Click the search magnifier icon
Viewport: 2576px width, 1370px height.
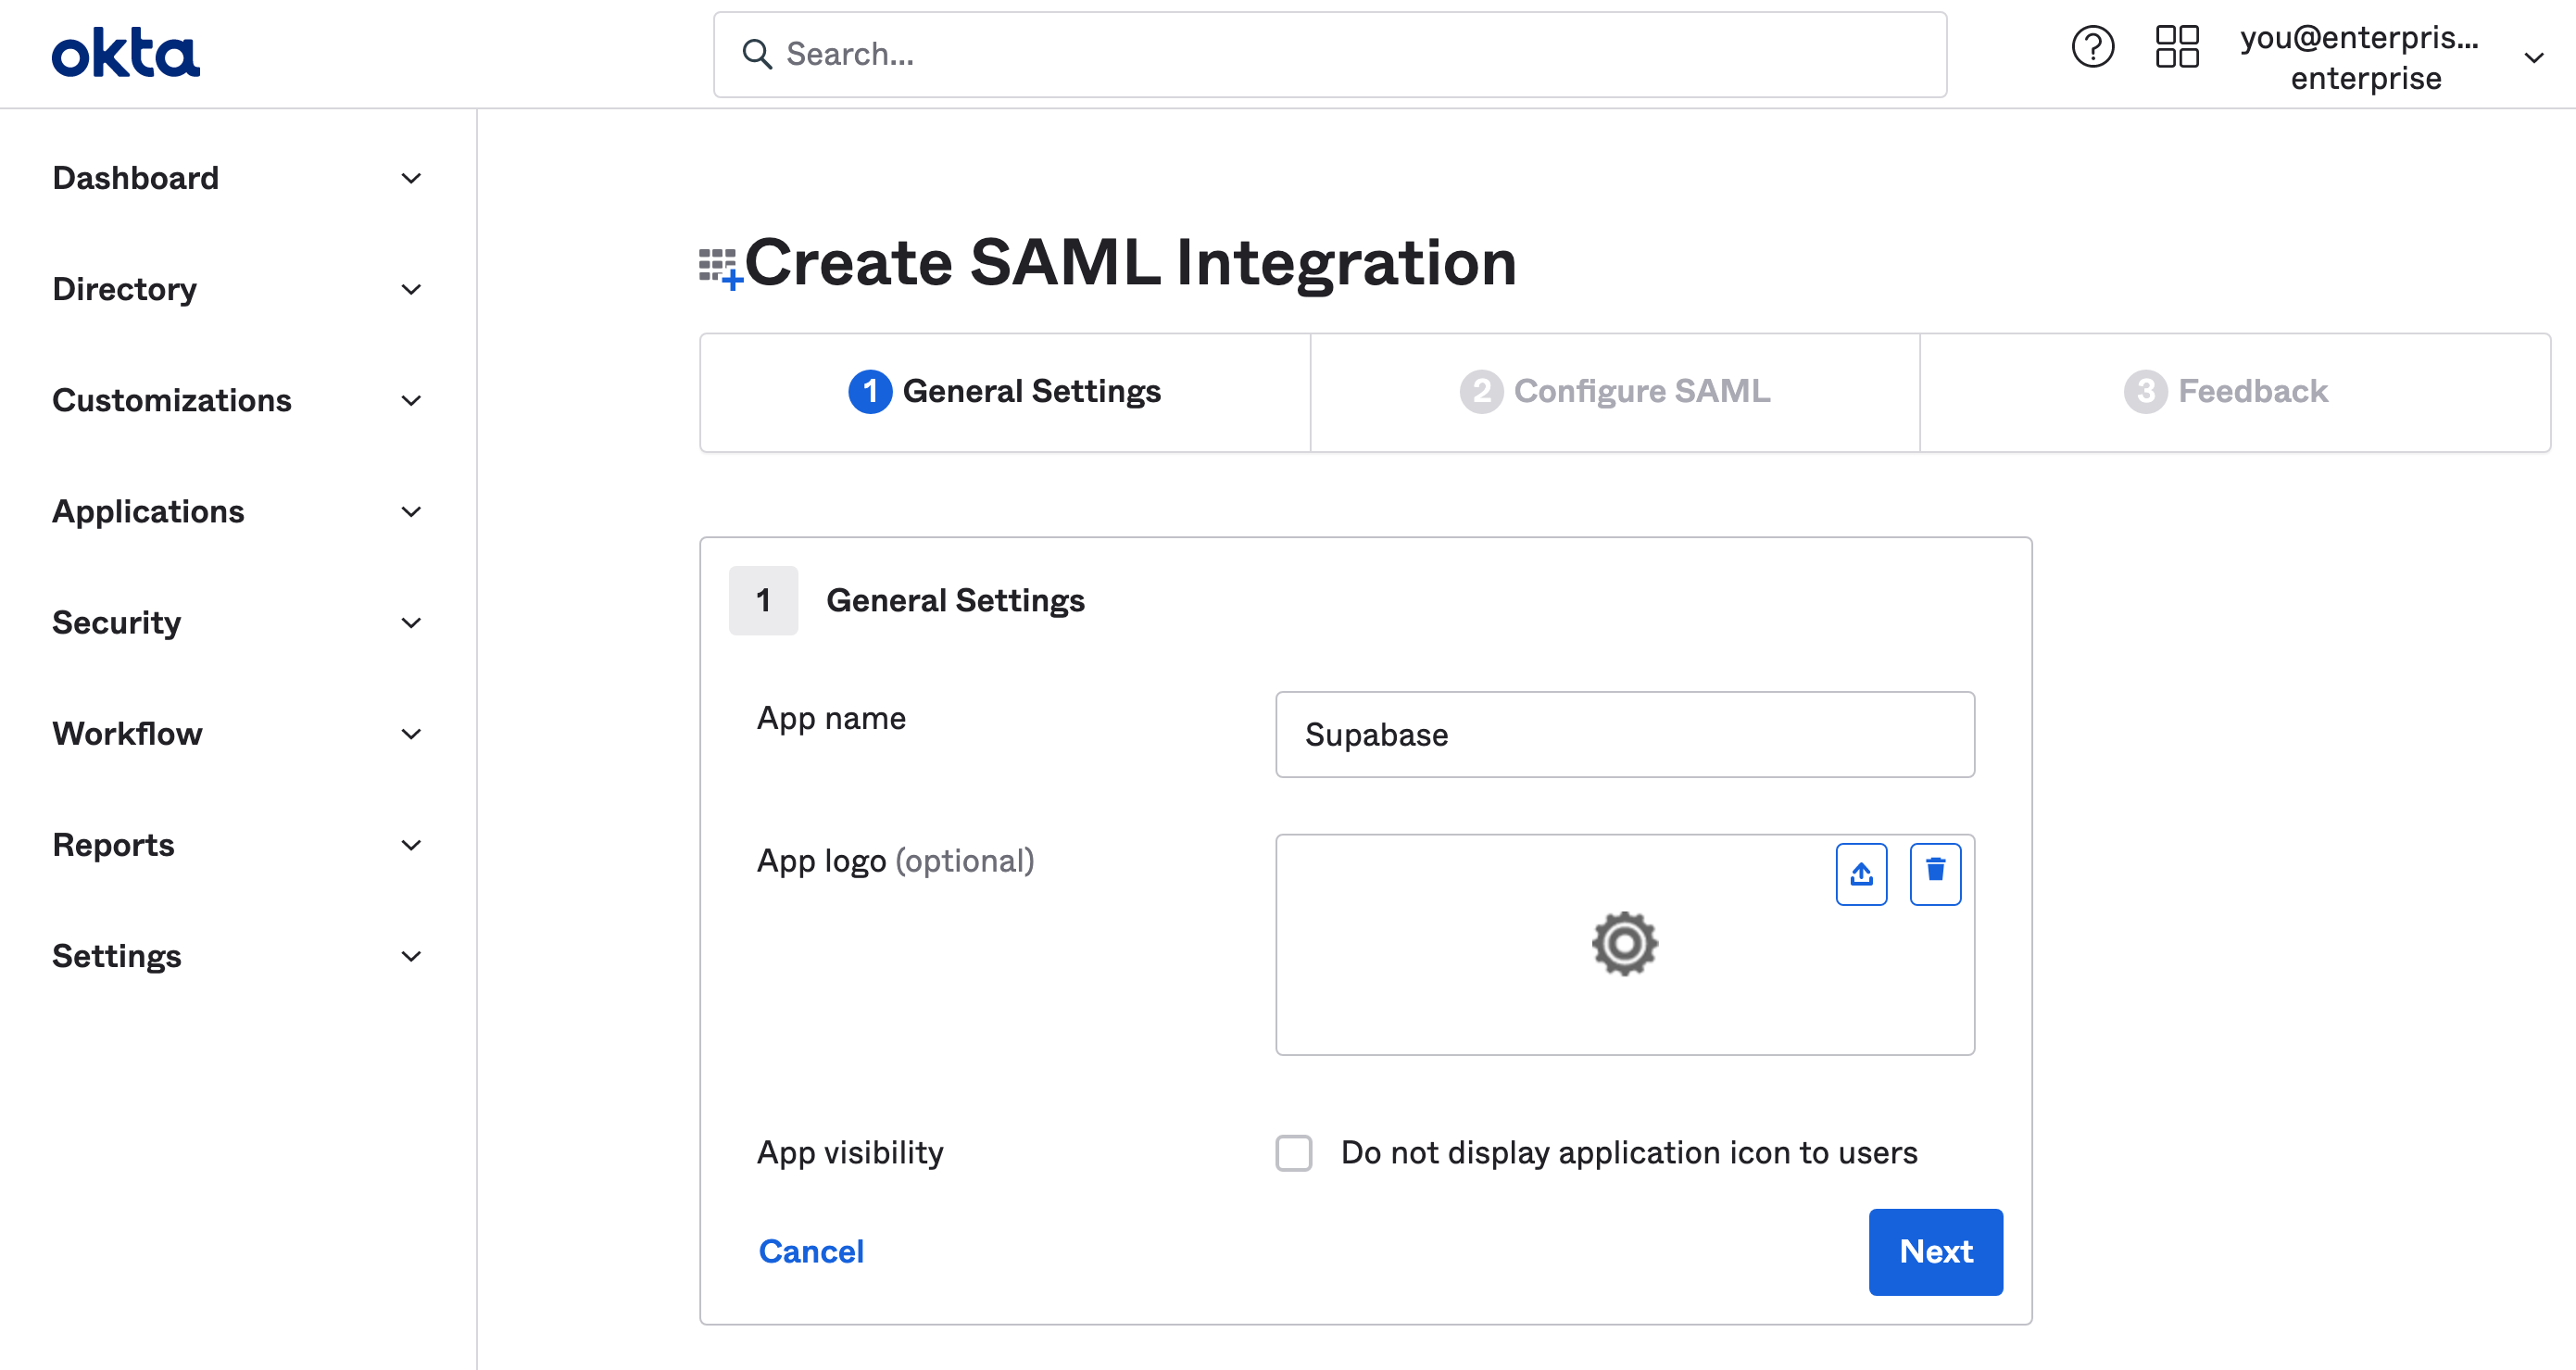tap(758, 54)
